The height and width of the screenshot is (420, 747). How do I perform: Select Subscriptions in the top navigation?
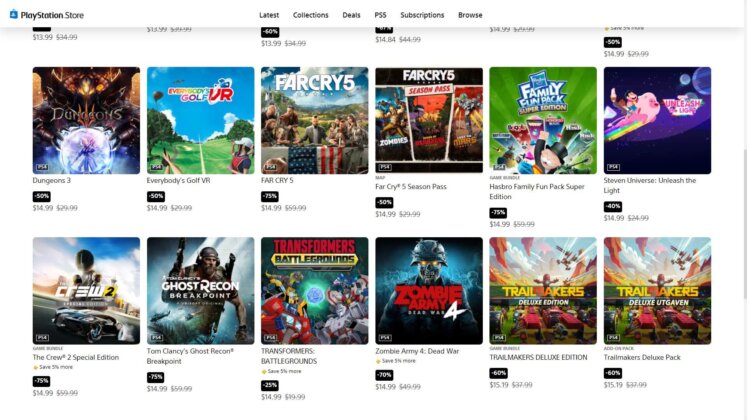point(422,15)
